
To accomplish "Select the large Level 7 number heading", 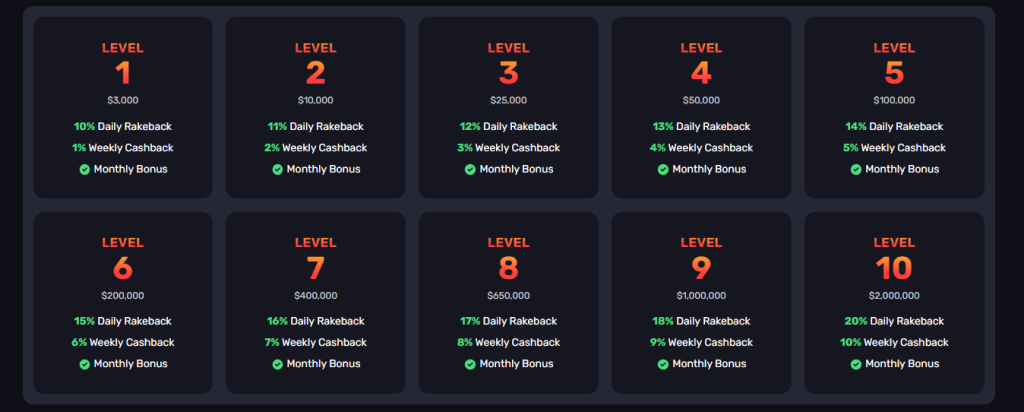I will tap(315, 268).
